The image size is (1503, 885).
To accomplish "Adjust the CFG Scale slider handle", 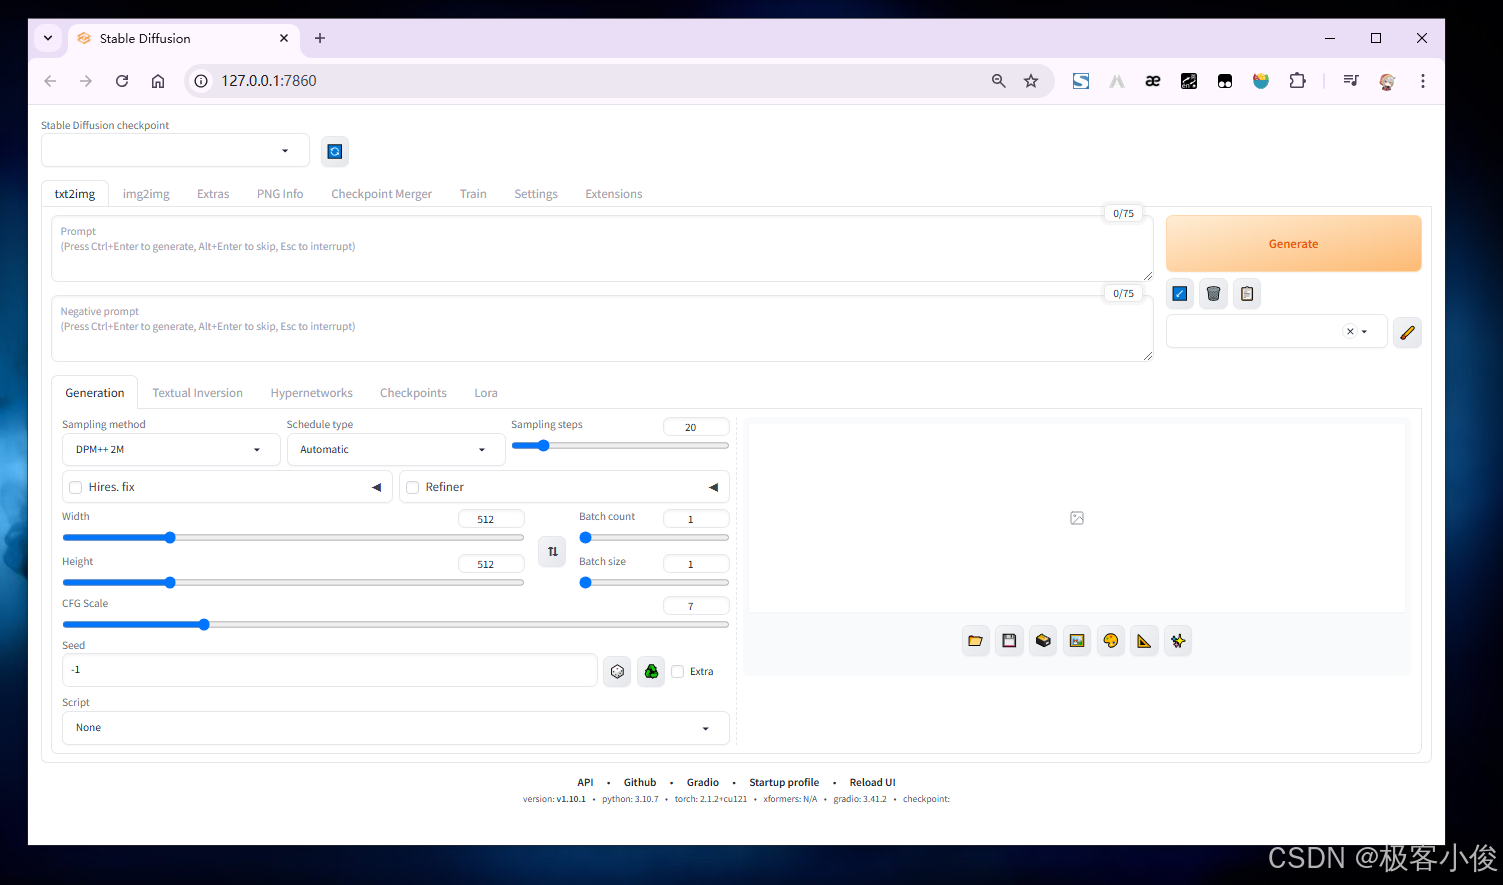I will pyautogui.click(x=204, y=624).
